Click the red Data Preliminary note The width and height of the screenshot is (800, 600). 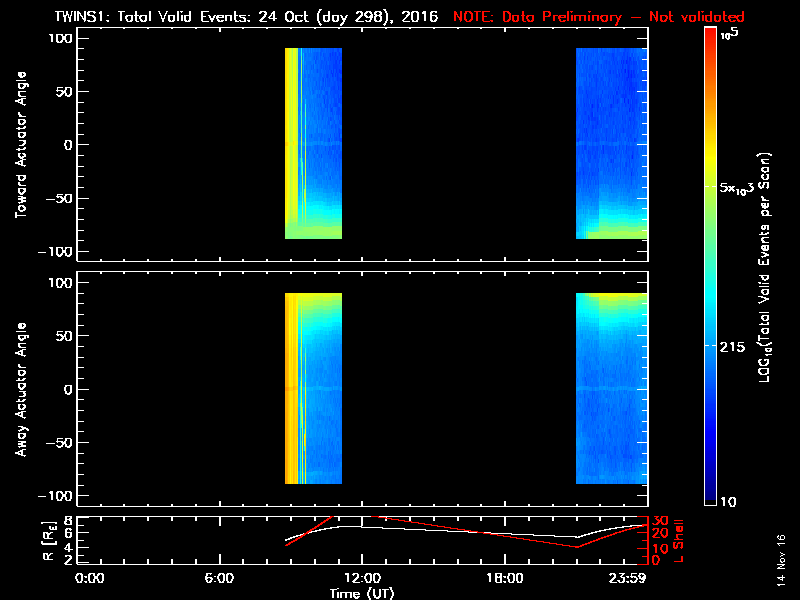click(x=600, y=17)
